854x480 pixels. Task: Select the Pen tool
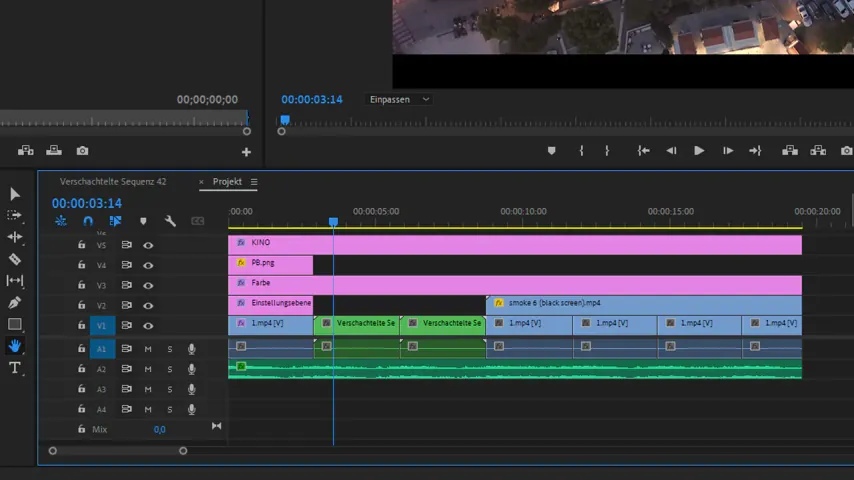click(15, 302)
